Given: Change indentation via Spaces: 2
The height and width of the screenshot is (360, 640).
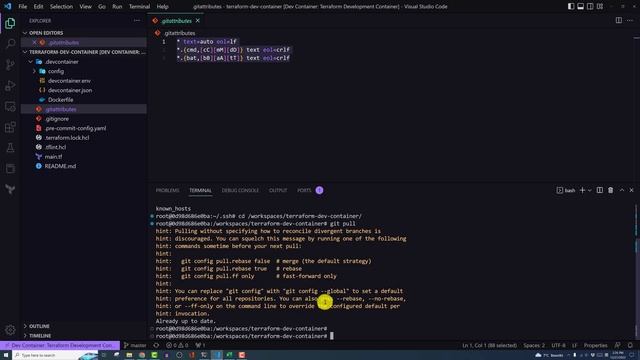Looking at the screenshot, I should [x=534, y=345].
